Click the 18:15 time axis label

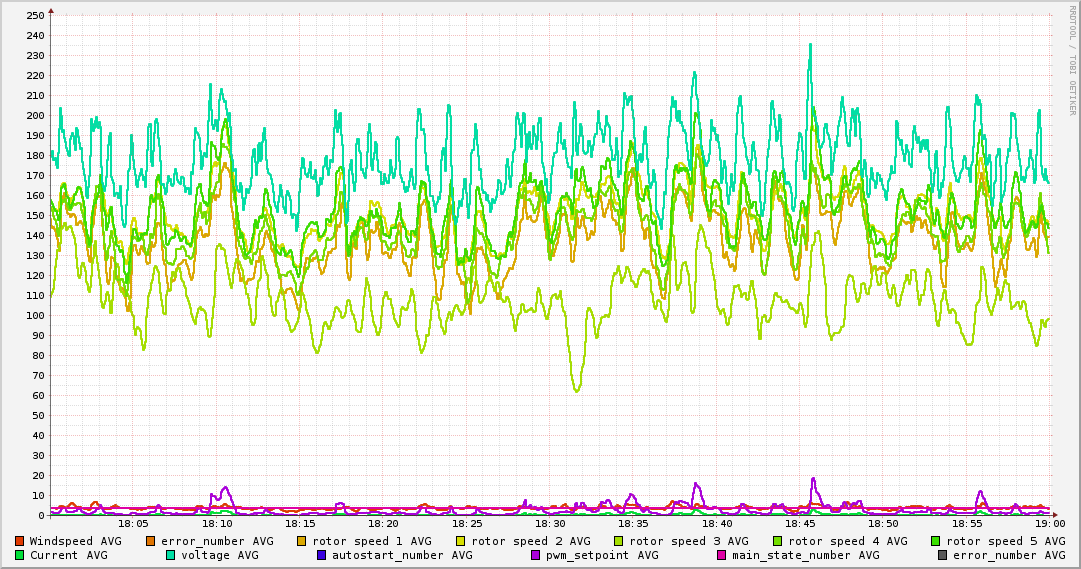click(x=300, y=525)
